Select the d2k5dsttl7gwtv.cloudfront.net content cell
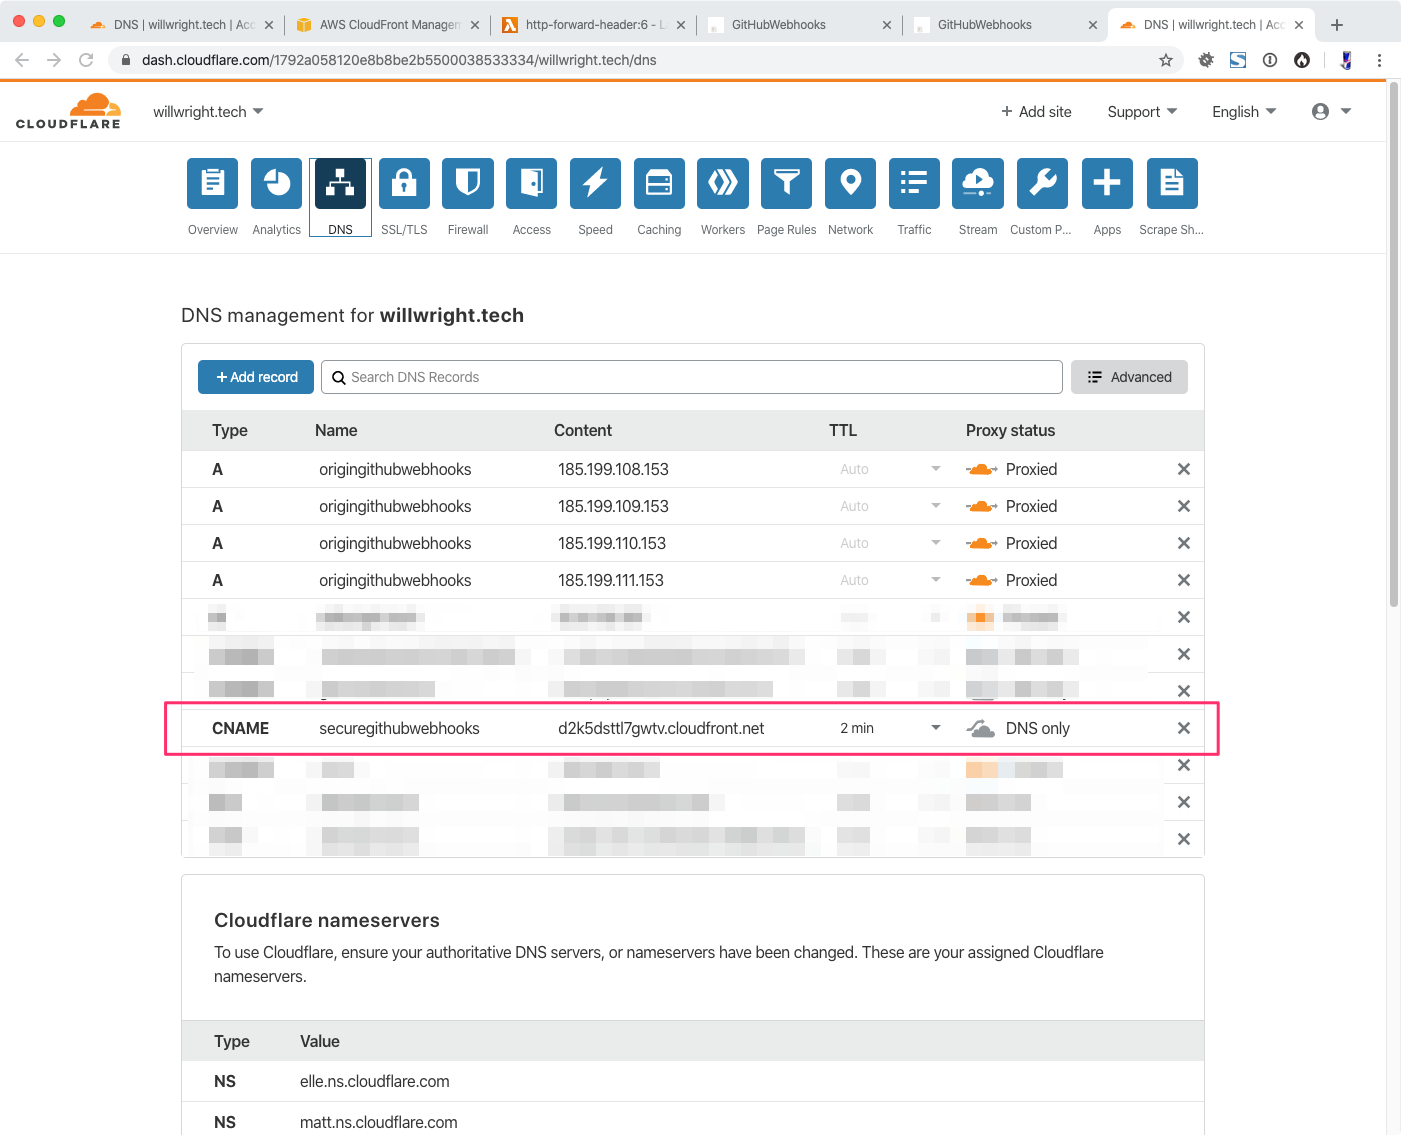 click(x=661, y=728)
